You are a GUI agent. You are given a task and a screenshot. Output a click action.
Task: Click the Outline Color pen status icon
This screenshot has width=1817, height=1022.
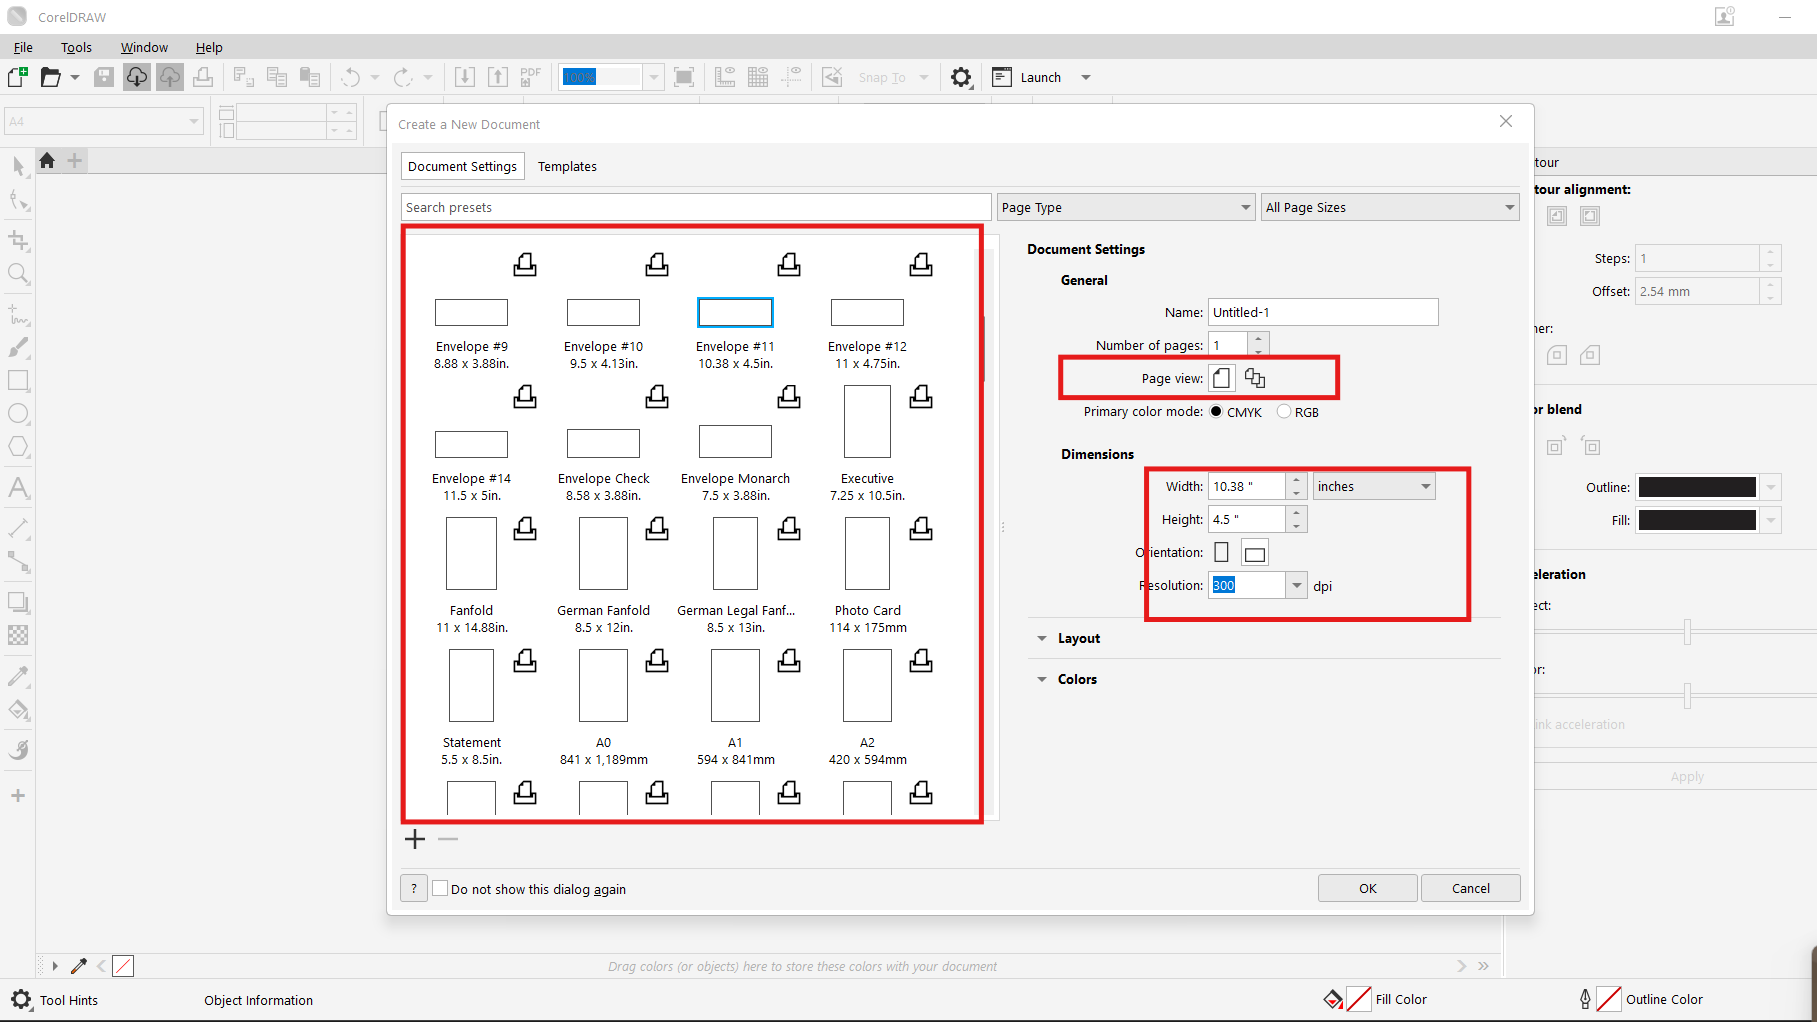coord(1585,999)
